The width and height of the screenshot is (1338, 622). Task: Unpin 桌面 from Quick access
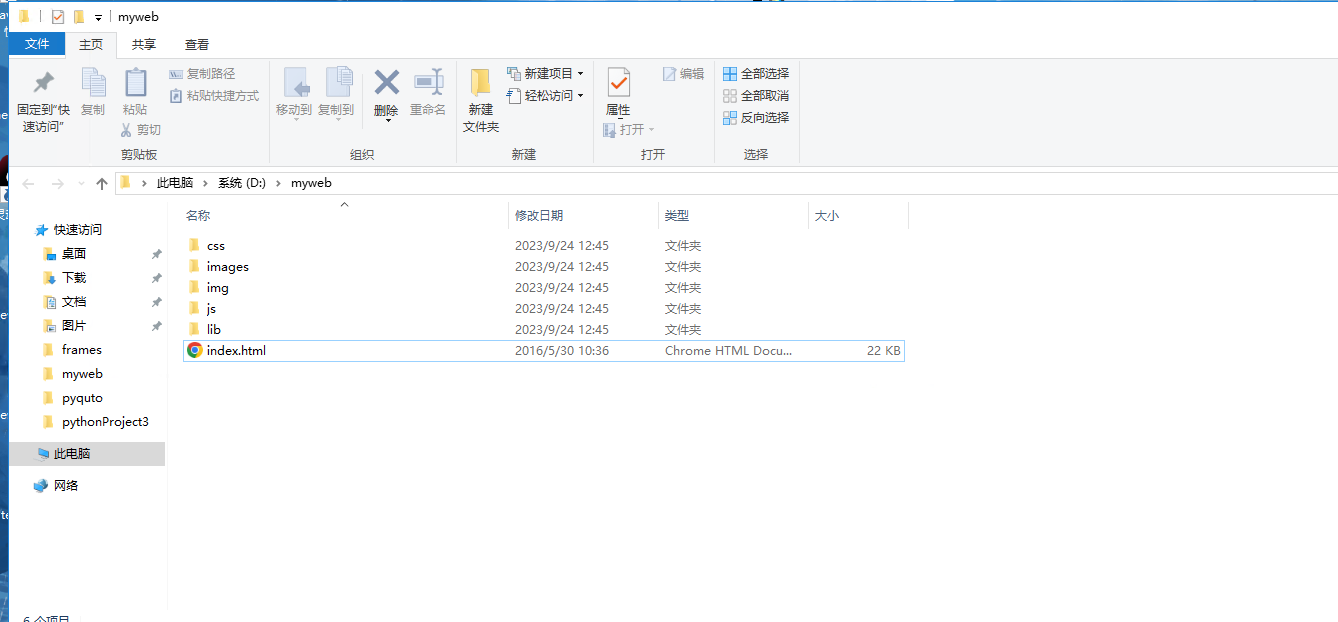[x=156, y=253]
